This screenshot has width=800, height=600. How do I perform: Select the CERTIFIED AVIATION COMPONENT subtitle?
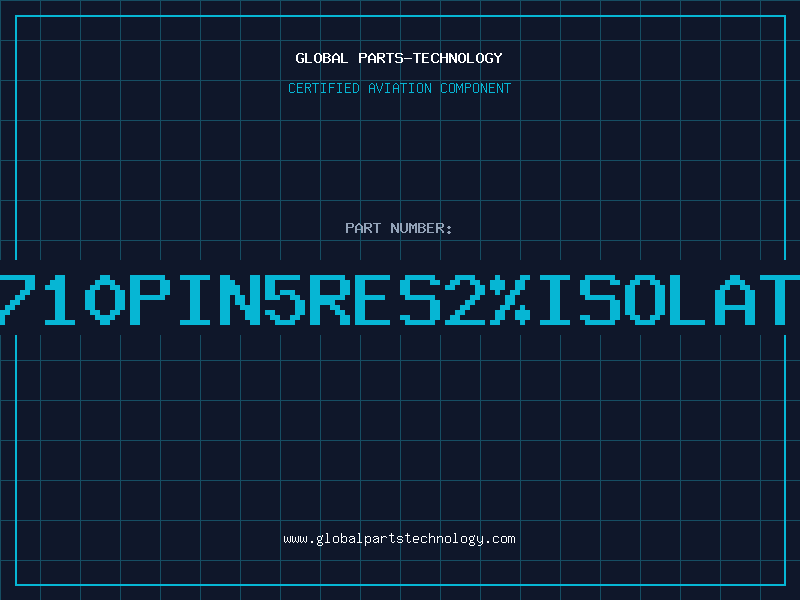tap(399, 88)
